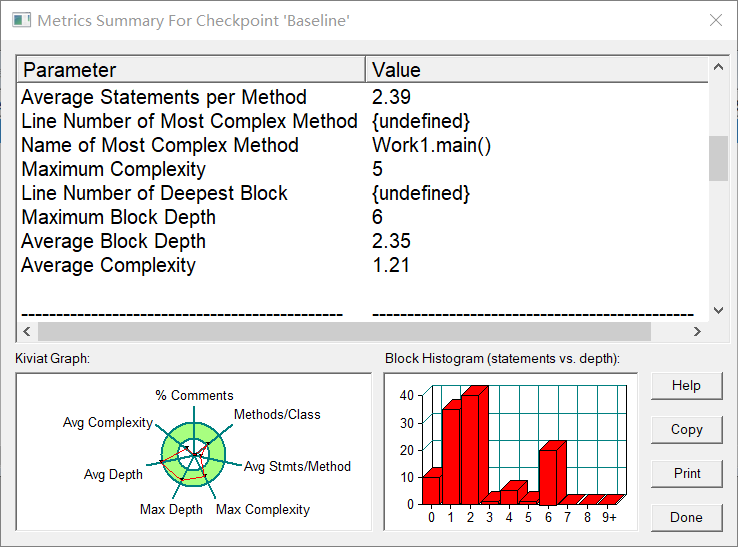Viewport: 738px width, 547px height.
Task: Click Done to close dialog
Action: (686, 517)
